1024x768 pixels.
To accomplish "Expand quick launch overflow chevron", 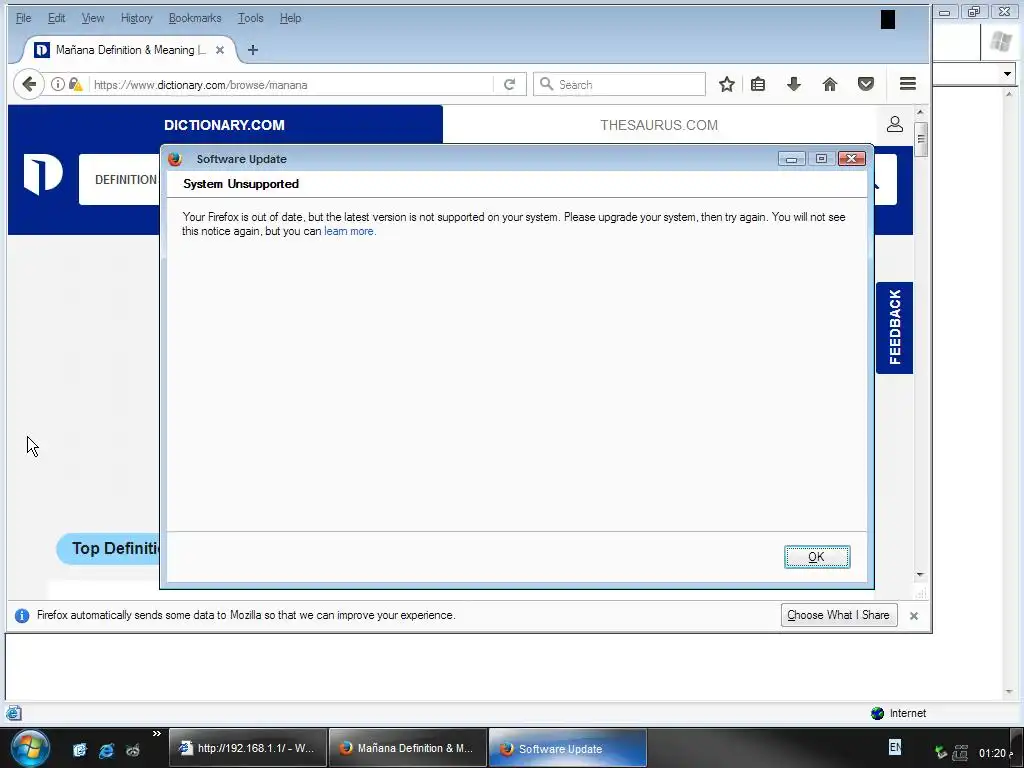I will [x=157, y=733].
